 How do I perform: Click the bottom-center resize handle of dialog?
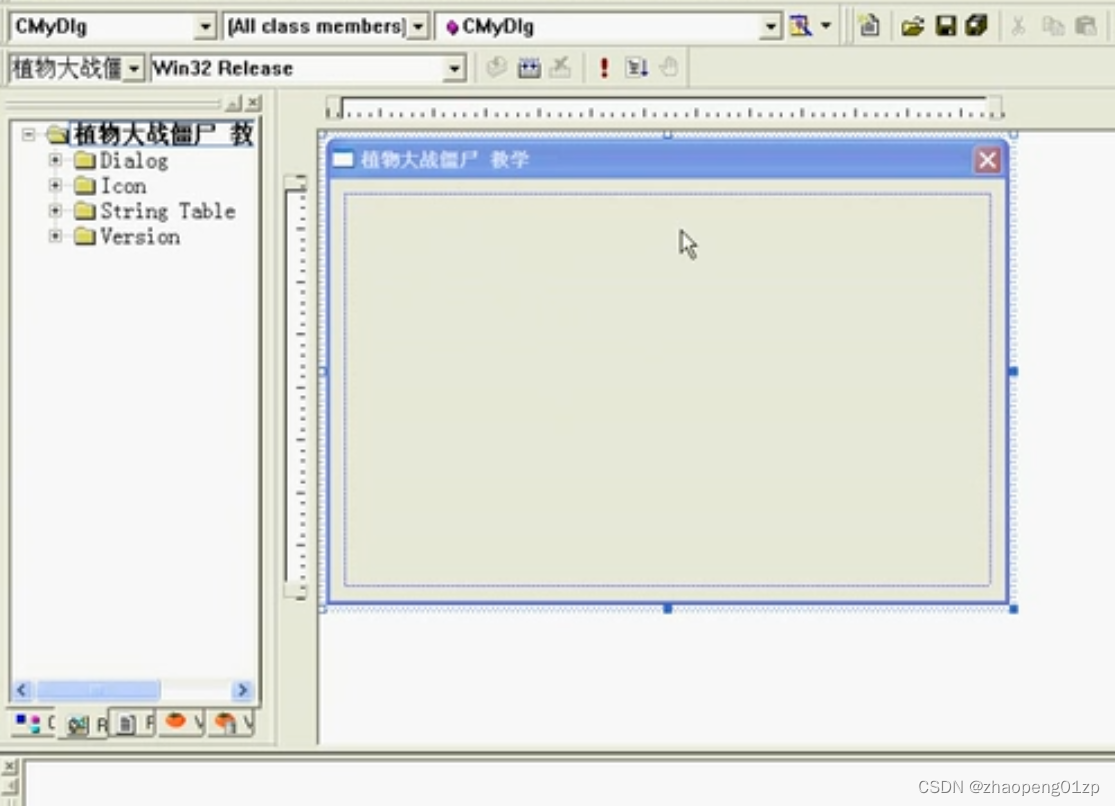(668, 609)
